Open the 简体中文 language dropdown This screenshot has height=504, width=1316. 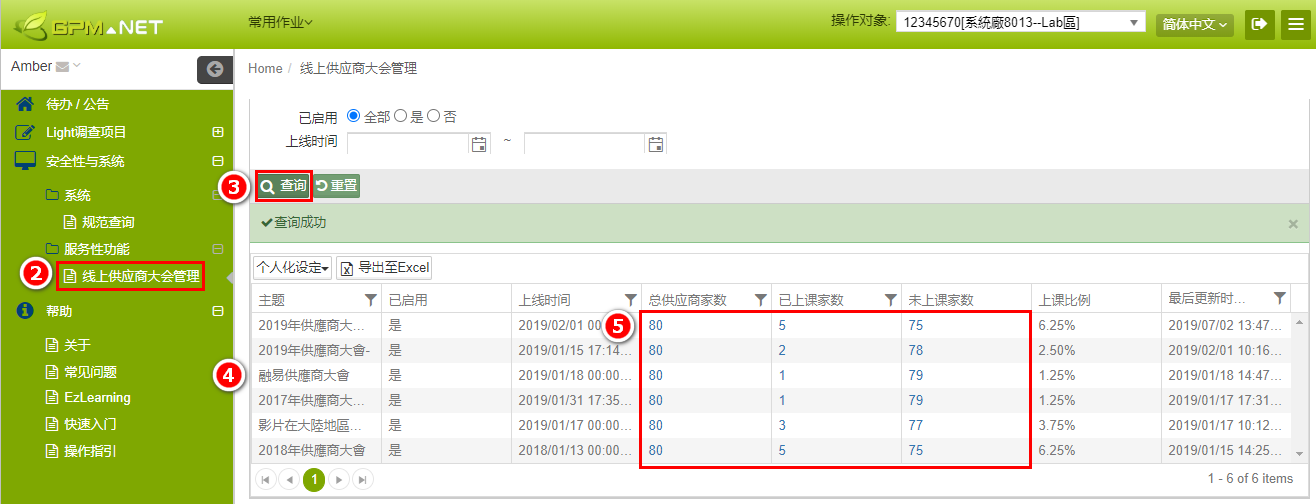pos(1194,24)
